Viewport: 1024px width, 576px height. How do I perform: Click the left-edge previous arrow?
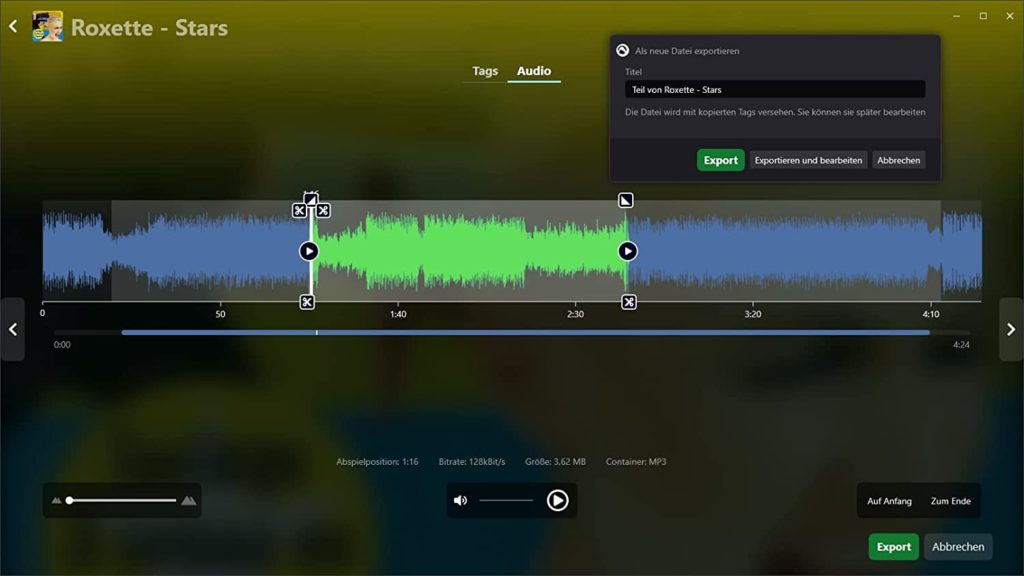click(x=12, y=329)
